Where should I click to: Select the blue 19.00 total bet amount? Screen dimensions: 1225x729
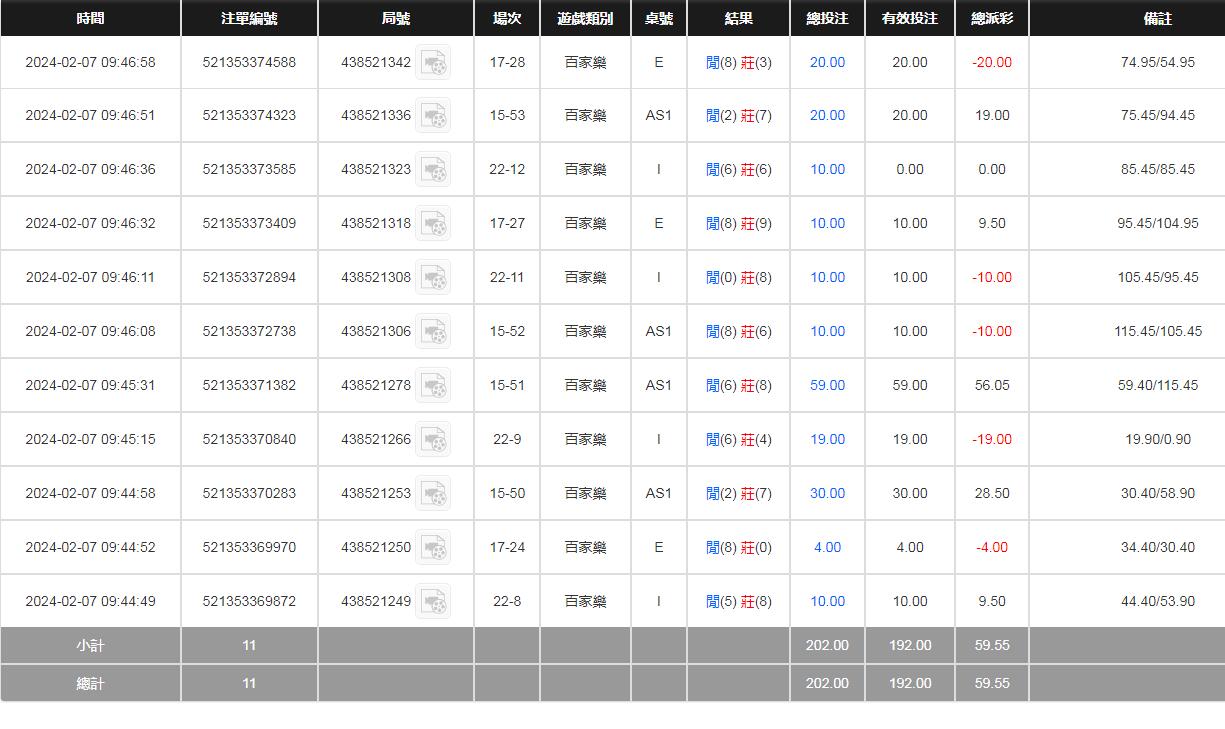click(x=827, y=439)
